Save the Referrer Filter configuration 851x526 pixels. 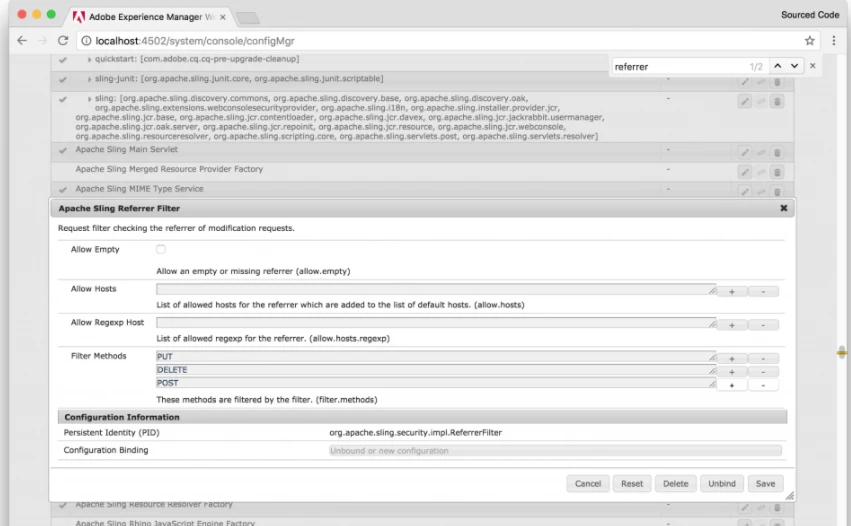[765, 484]
